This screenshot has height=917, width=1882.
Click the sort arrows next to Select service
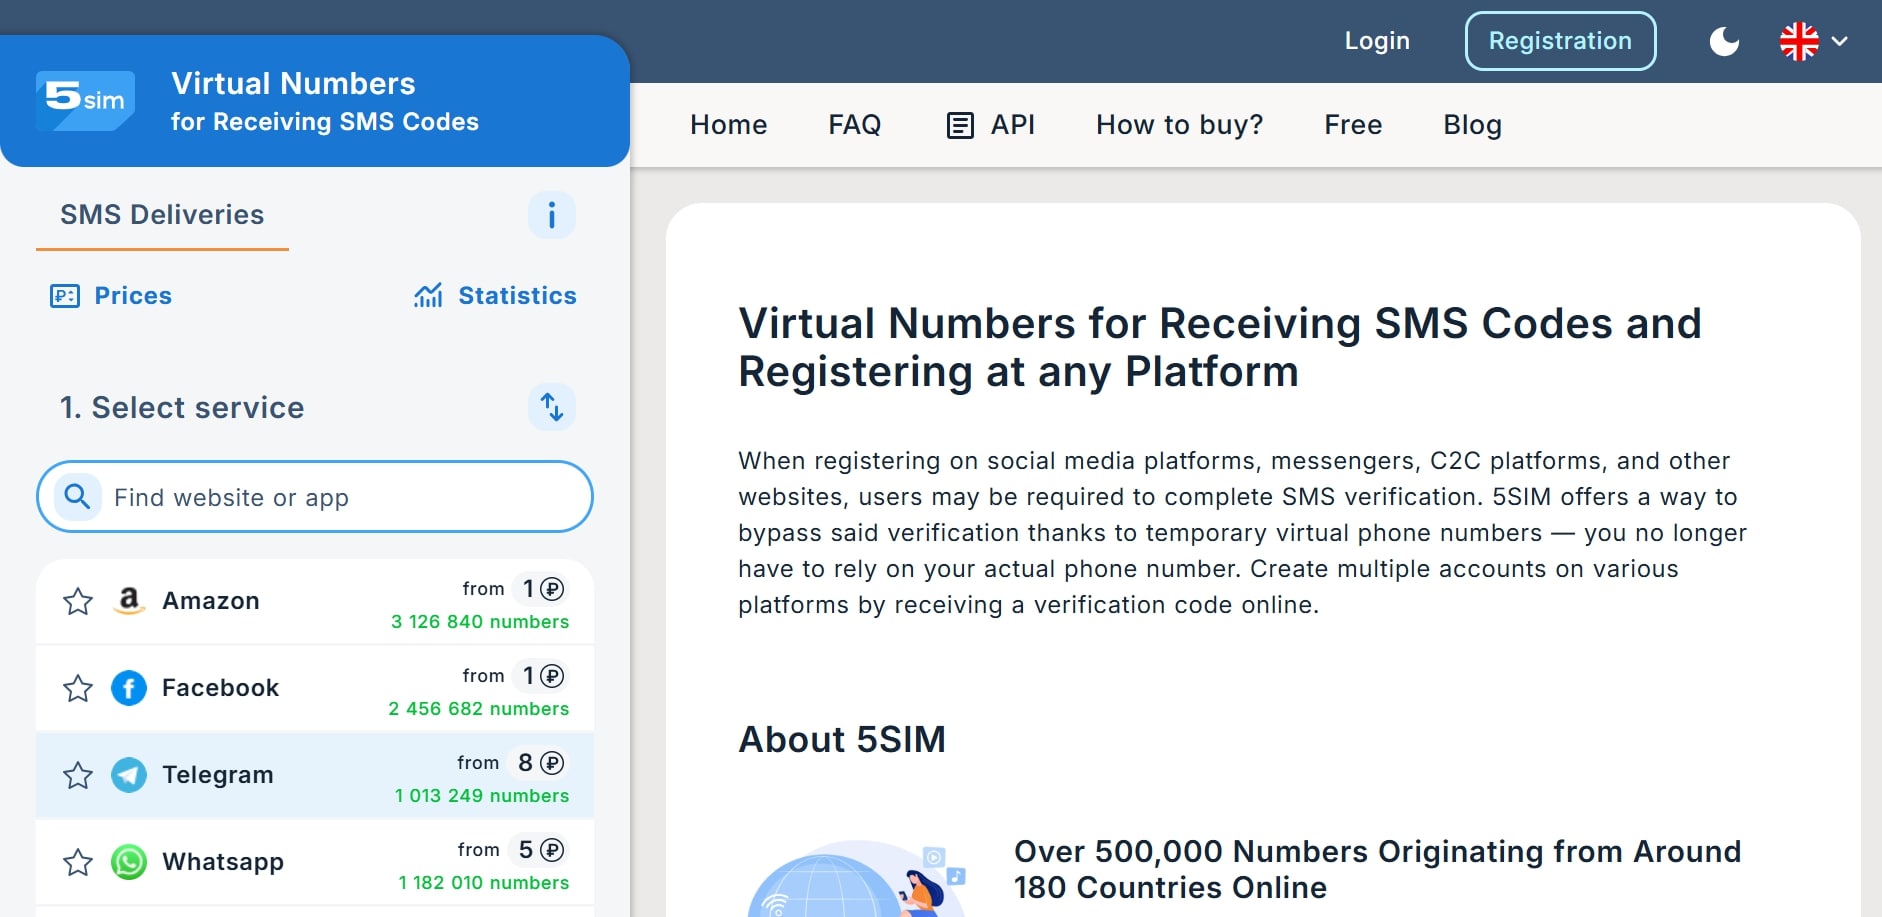(x=552, y=407)
